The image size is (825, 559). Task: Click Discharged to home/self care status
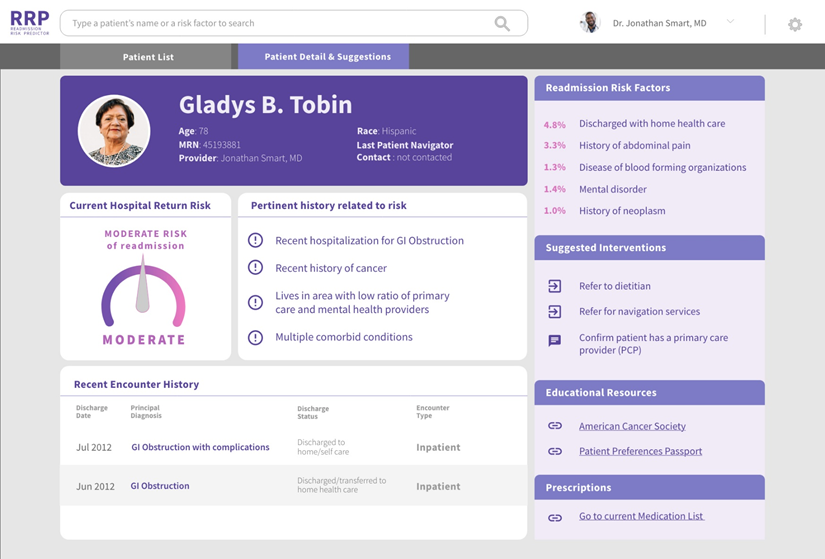click(323, 447)
